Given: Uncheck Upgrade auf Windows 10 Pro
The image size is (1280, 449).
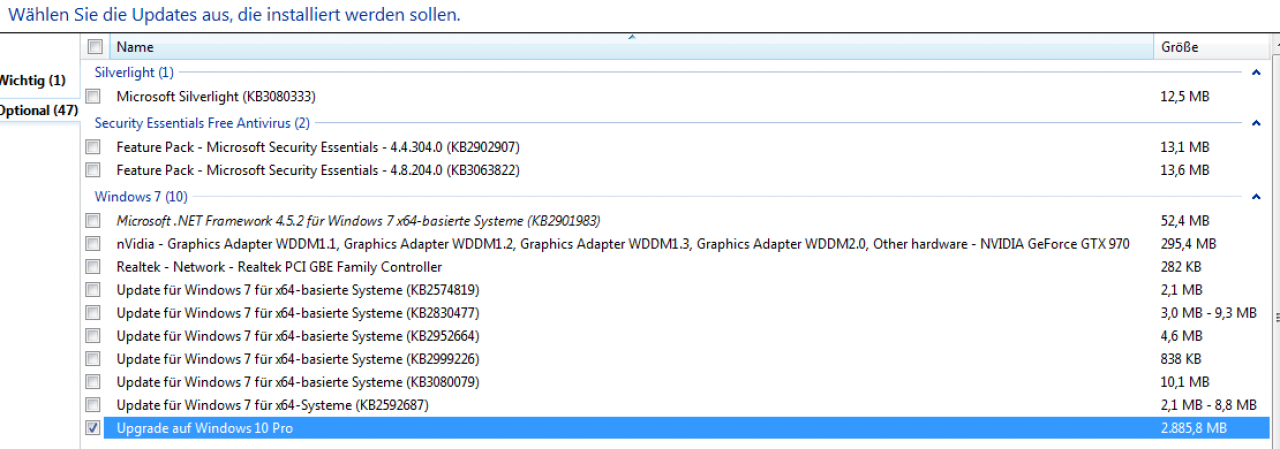Looking at the screenshot, I should click(x=93, y=428).
